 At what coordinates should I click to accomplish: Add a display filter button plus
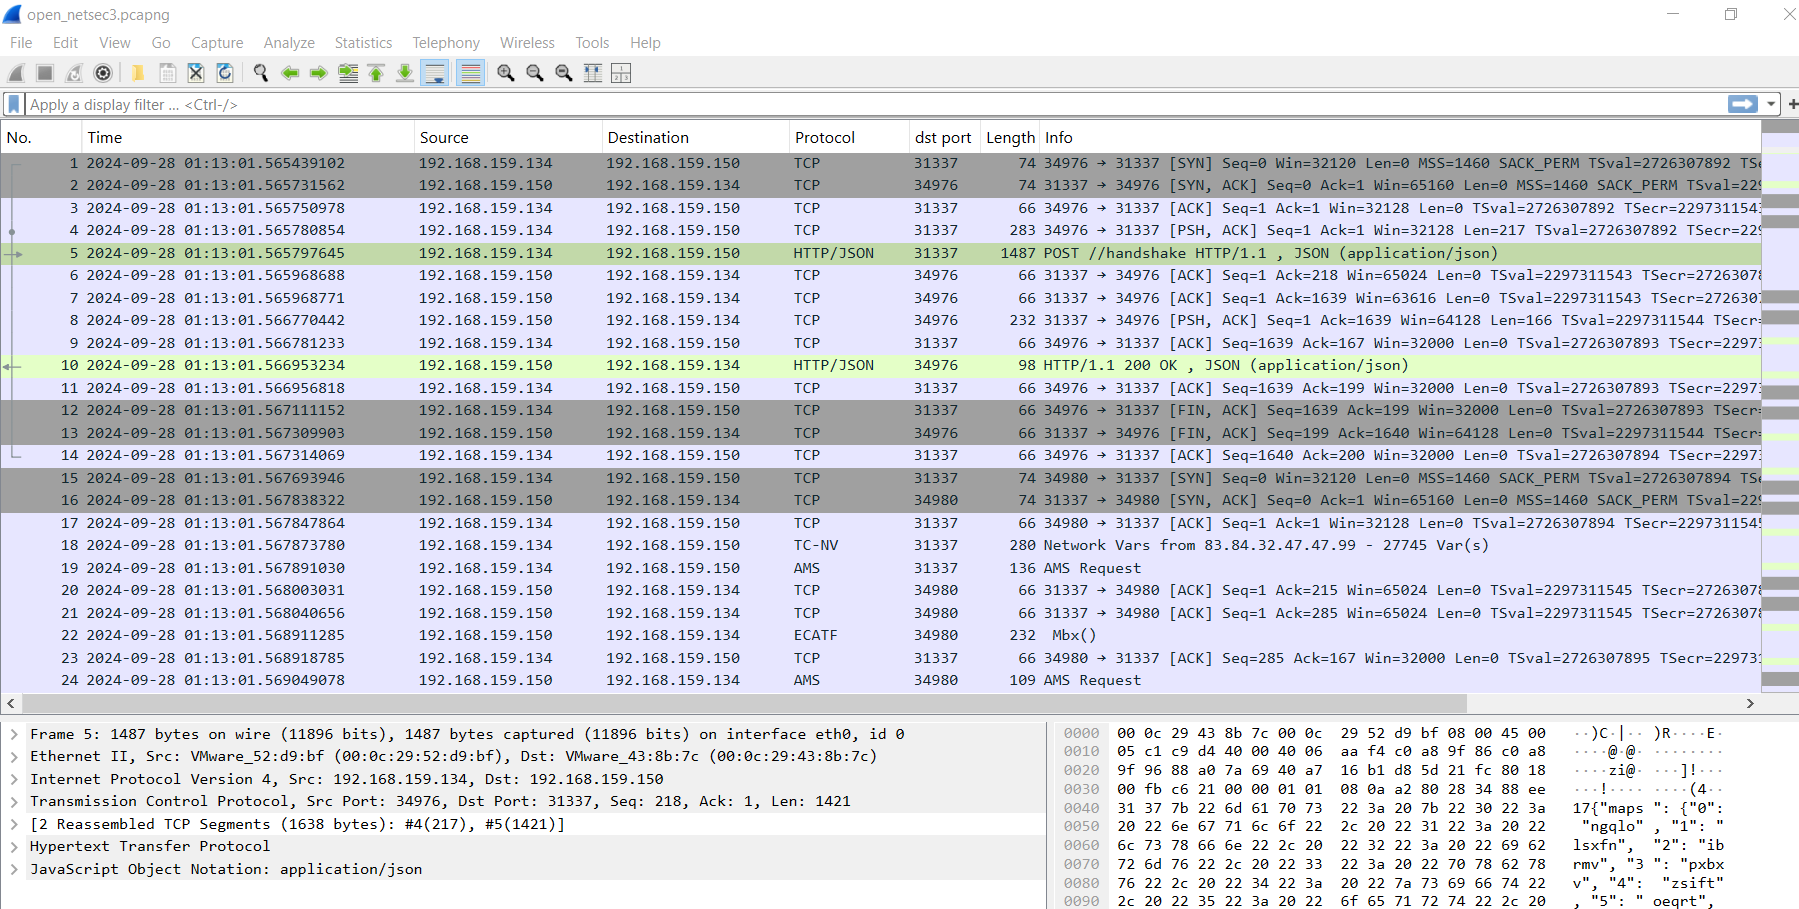click(x=1792, y=104)
